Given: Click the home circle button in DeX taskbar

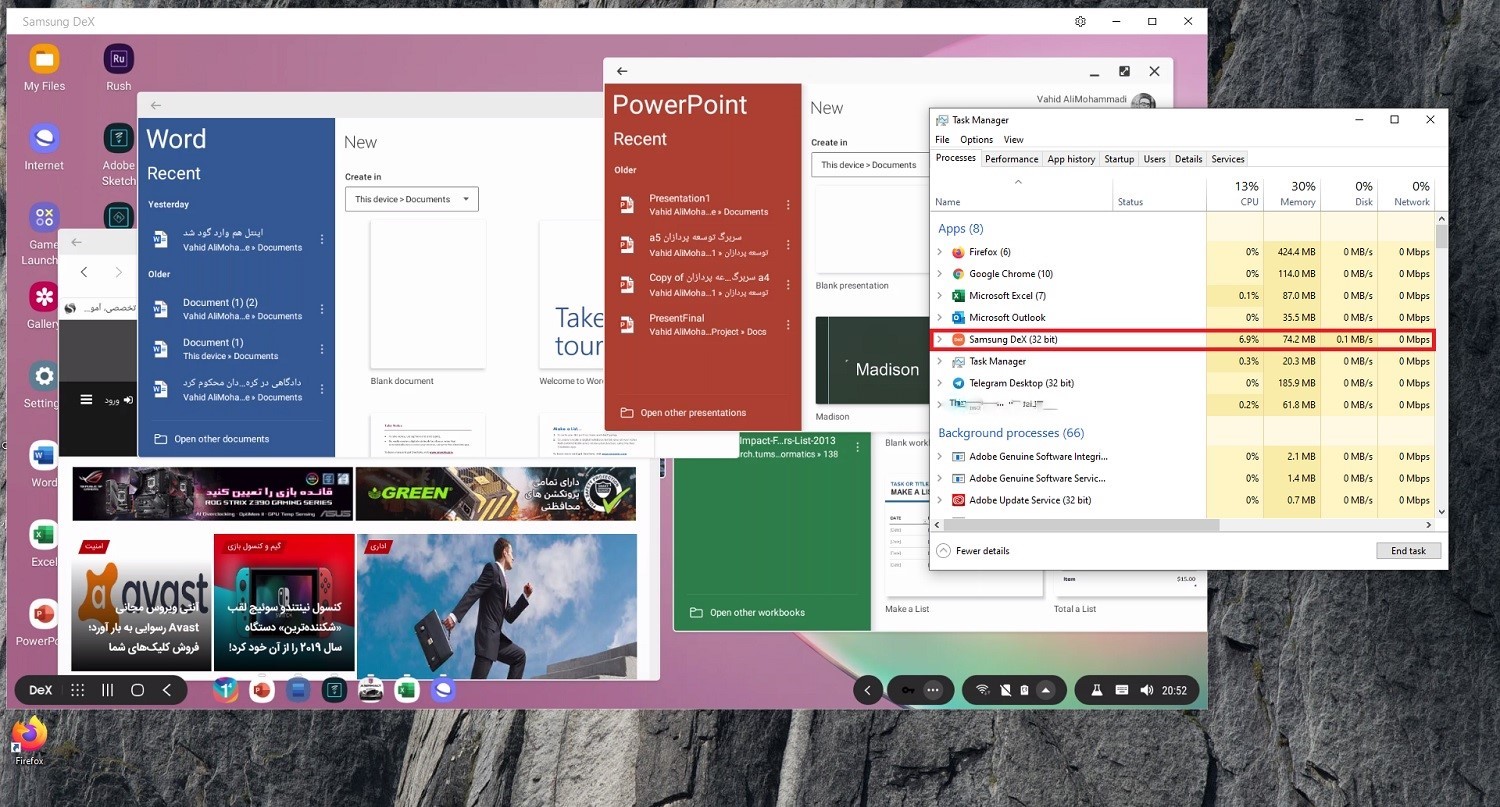Looking at the screenshot, I should click(x=138, y=690).
